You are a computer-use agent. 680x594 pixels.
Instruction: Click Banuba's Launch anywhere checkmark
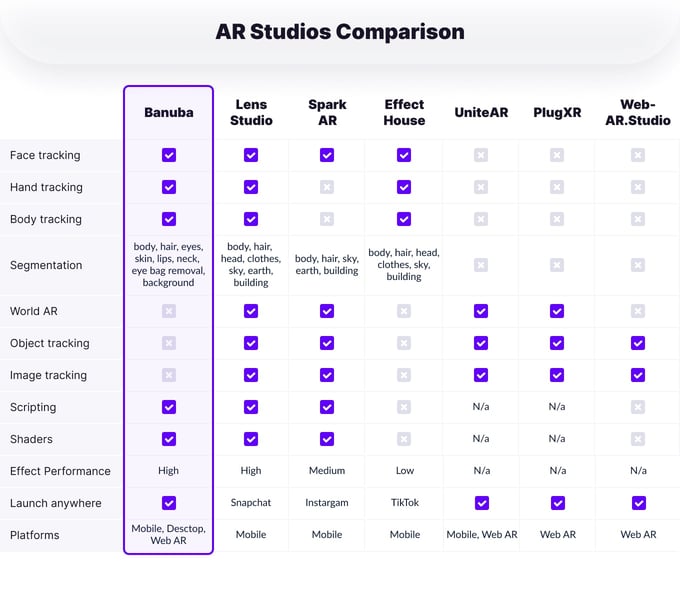point(169,503)
